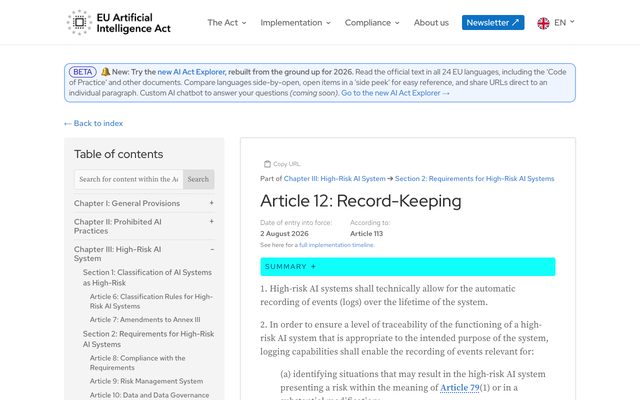Click the EU Artificial Intelligence Act logo icon
The width and height of the screenshot is (640, 400).
pos(79,22)
